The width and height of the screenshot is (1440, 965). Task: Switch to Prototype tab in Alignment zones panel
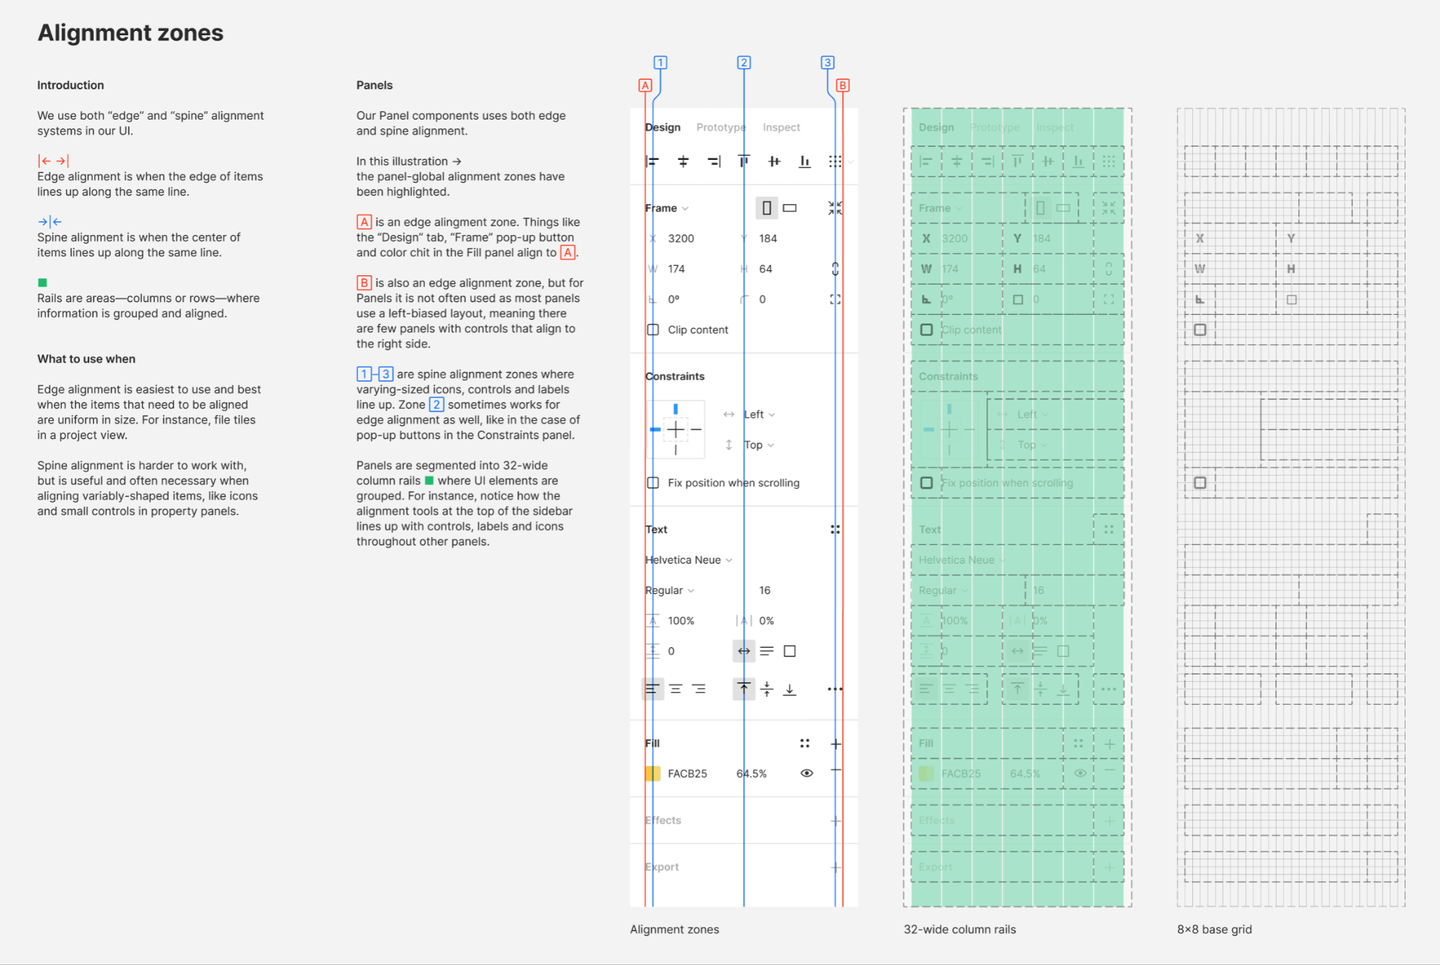[x=721, y=127]
